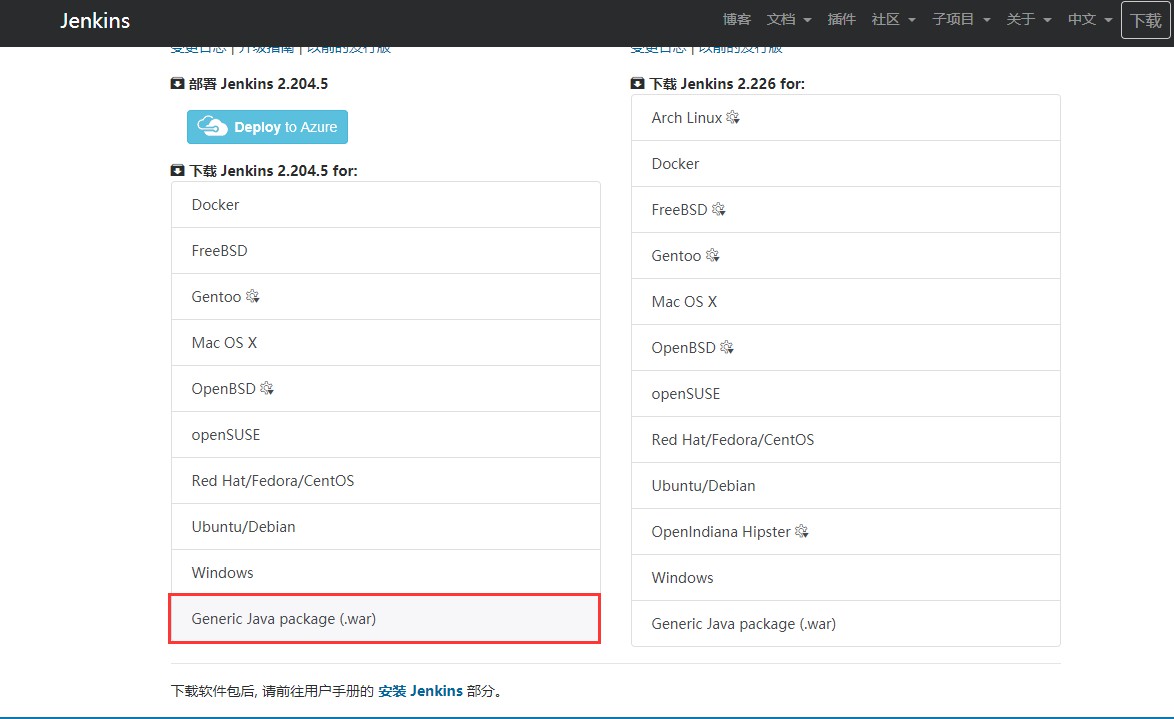Open the 博客 navigation item

coord(737,20)
